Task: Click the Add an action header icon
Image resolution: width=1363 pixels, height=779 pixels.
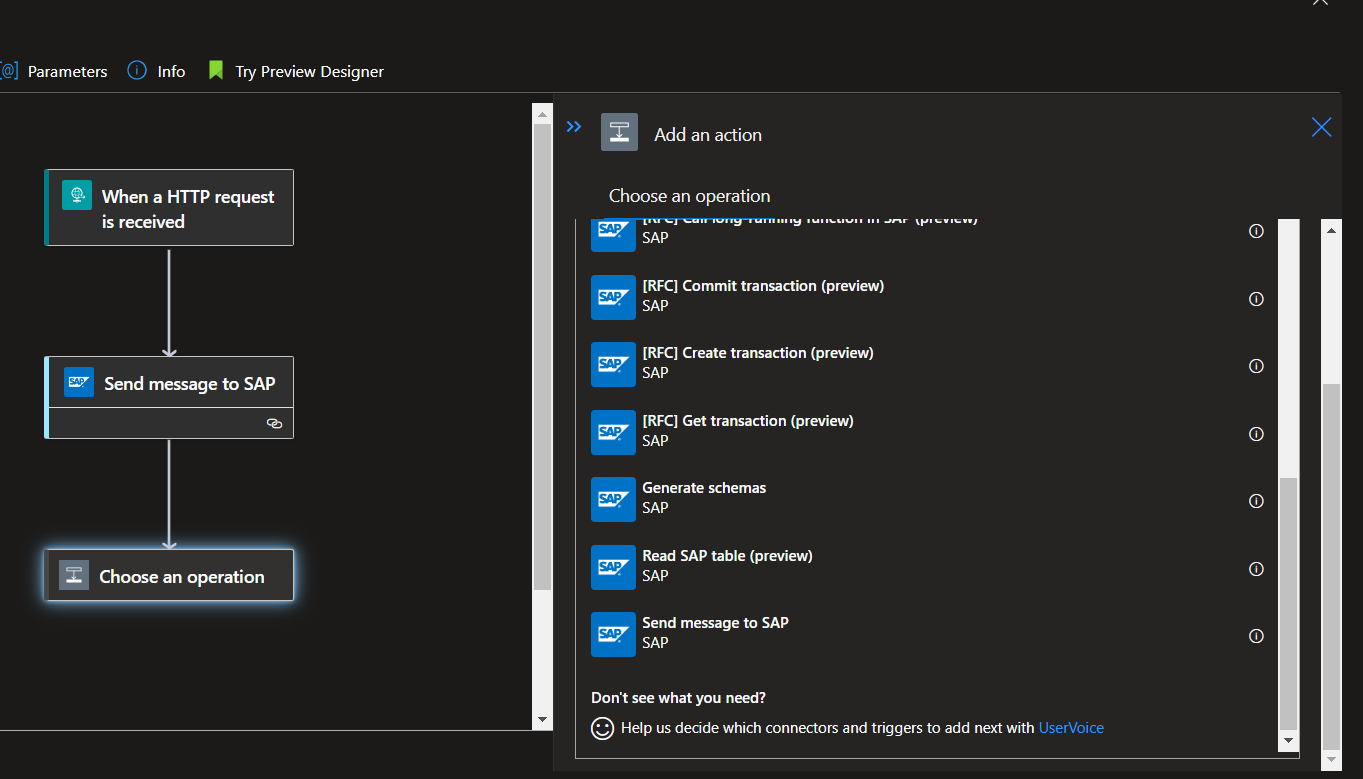Action: [x=619, y=132]
